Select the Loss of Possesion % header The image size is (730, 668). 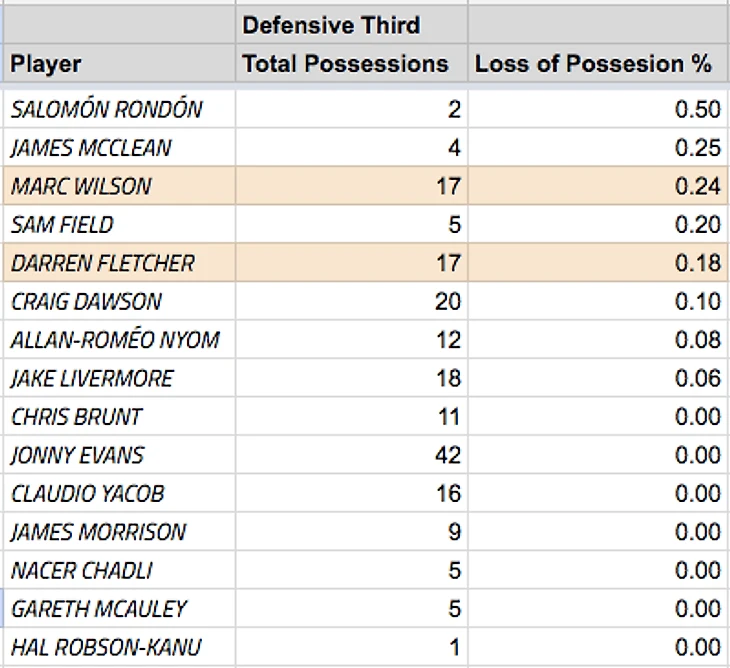pos(598,63)
